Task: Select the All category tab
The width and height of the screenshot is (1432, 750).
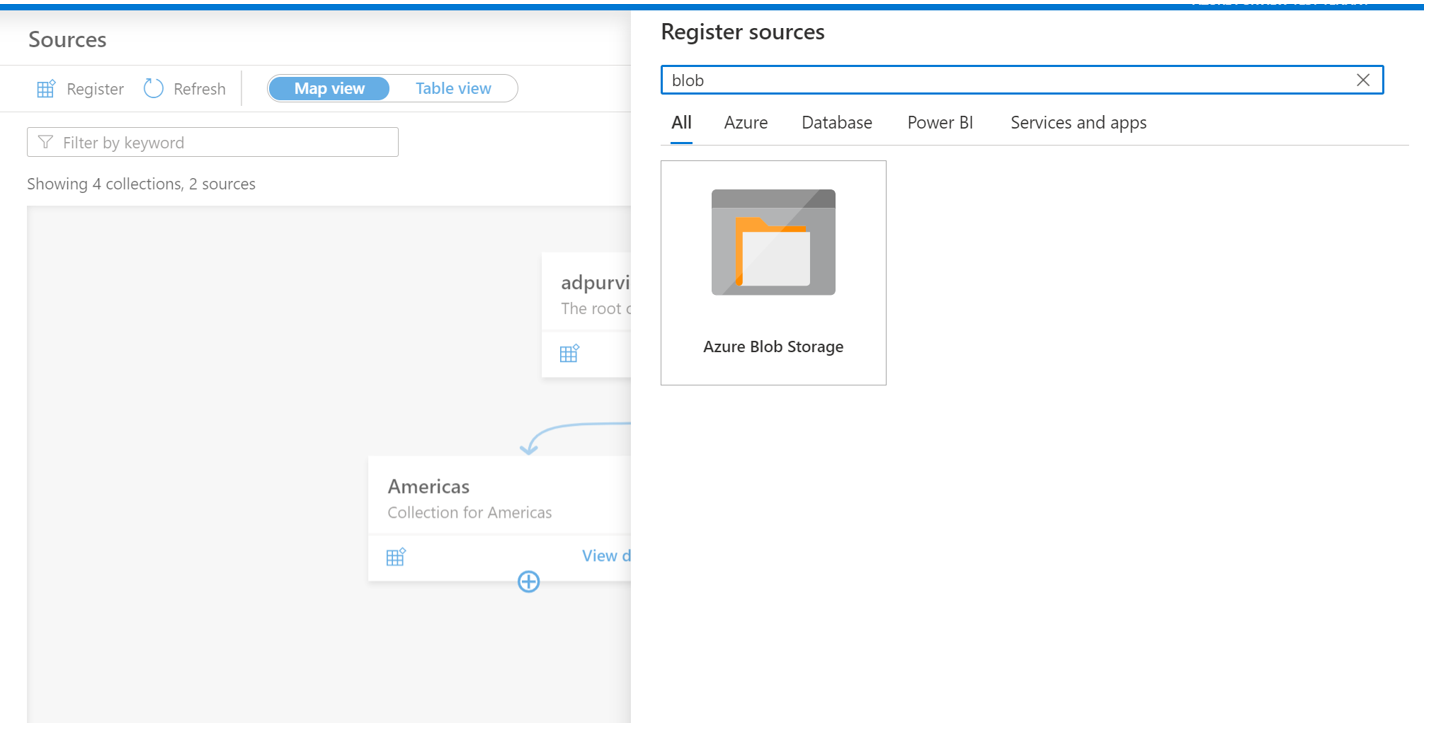Action: [681, 122]
